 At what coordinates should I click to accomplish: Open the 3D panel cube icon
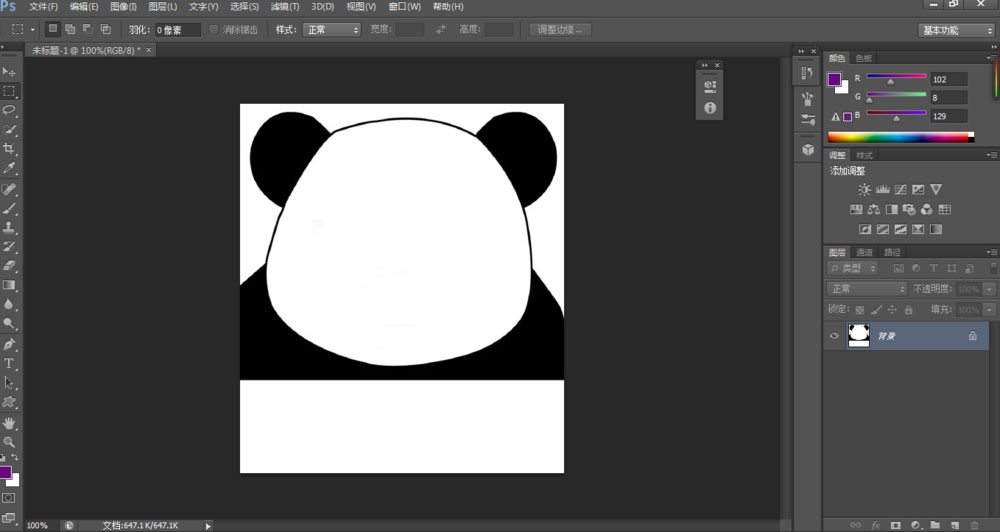click(808, 149)
